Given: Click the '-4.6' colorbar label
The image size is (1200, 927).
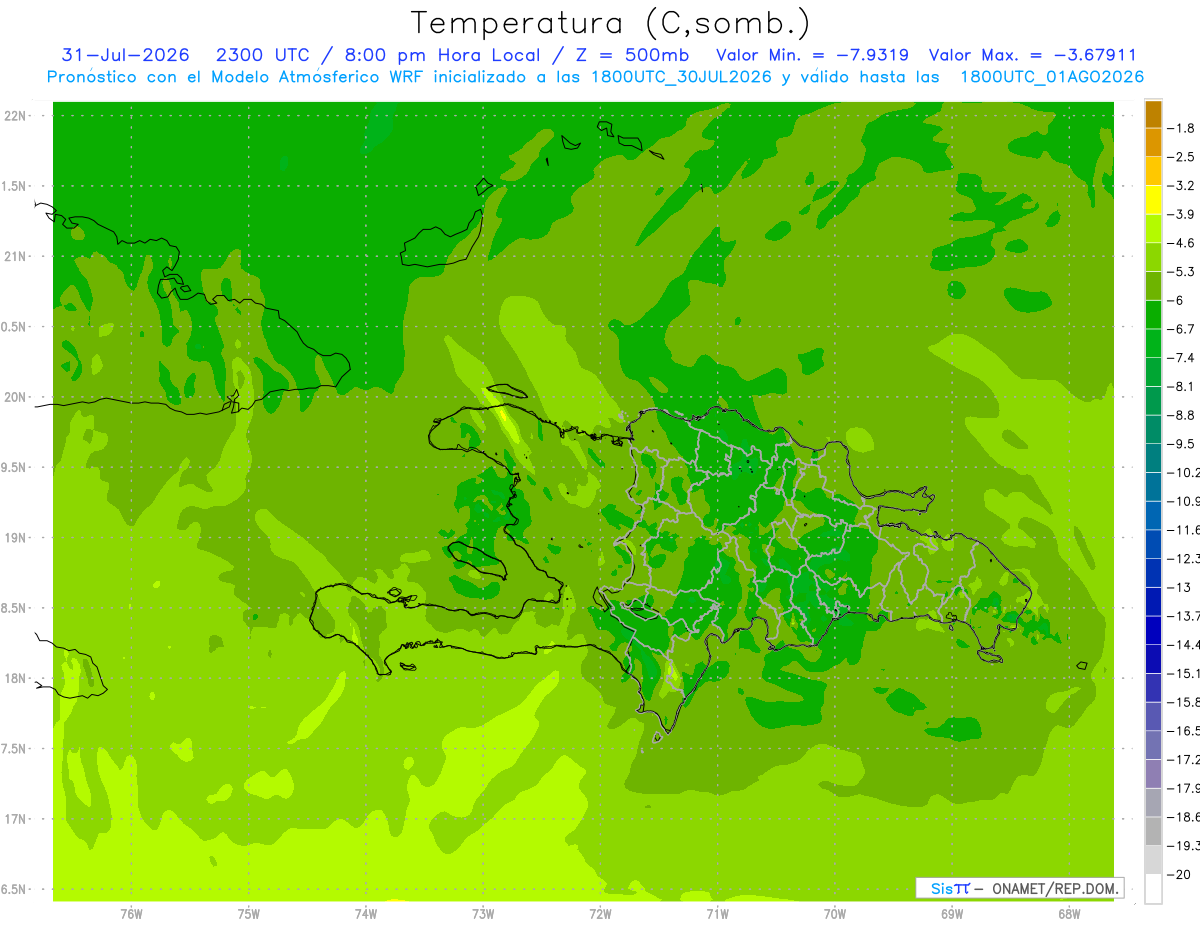Looking at the screenshot, I should tap(1181, 243).
